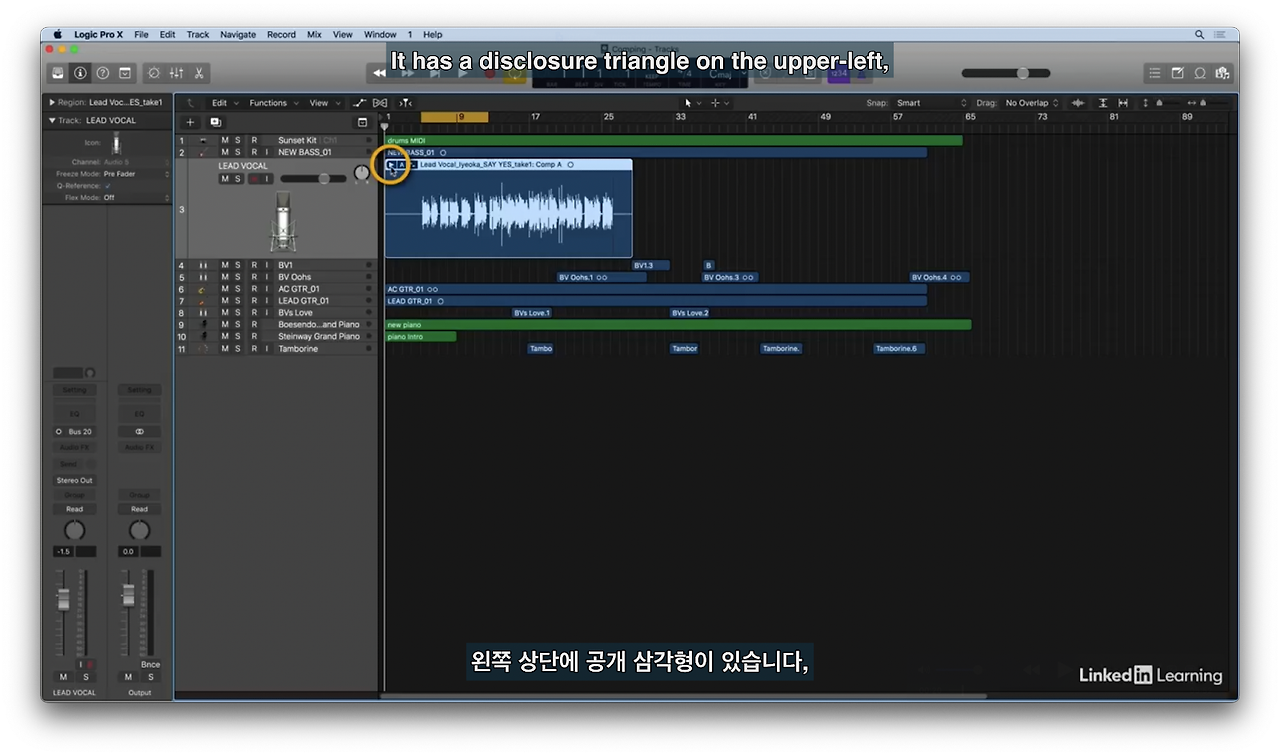
Task: Open the List Editors button
Action: coord(1155,73)
